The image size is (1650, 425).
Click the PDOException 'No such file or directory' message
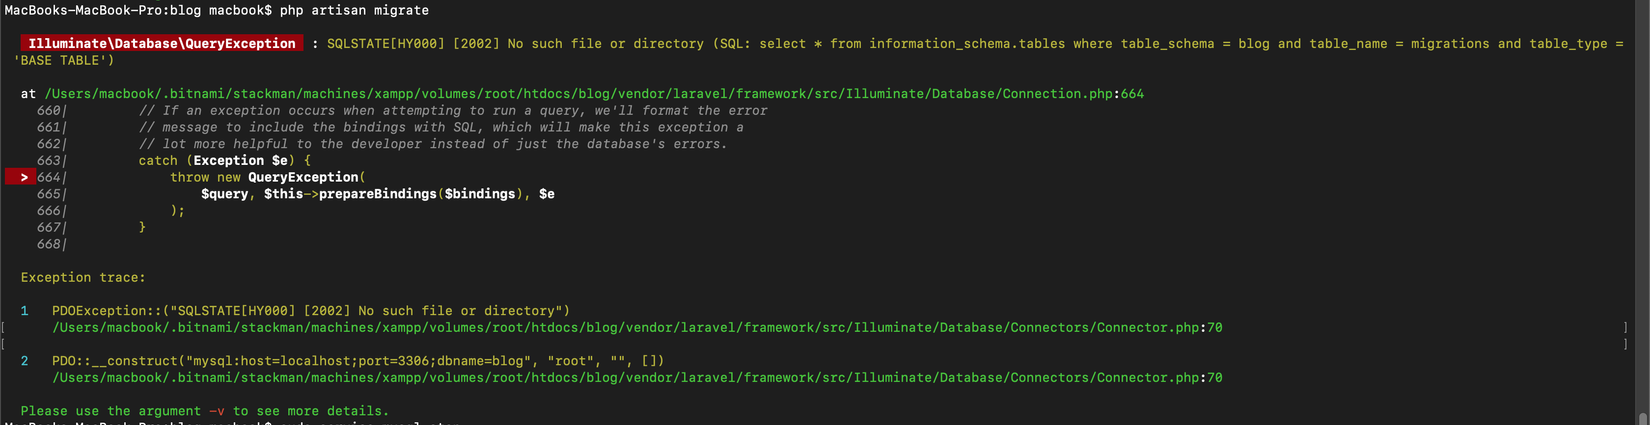coord(311,311)
